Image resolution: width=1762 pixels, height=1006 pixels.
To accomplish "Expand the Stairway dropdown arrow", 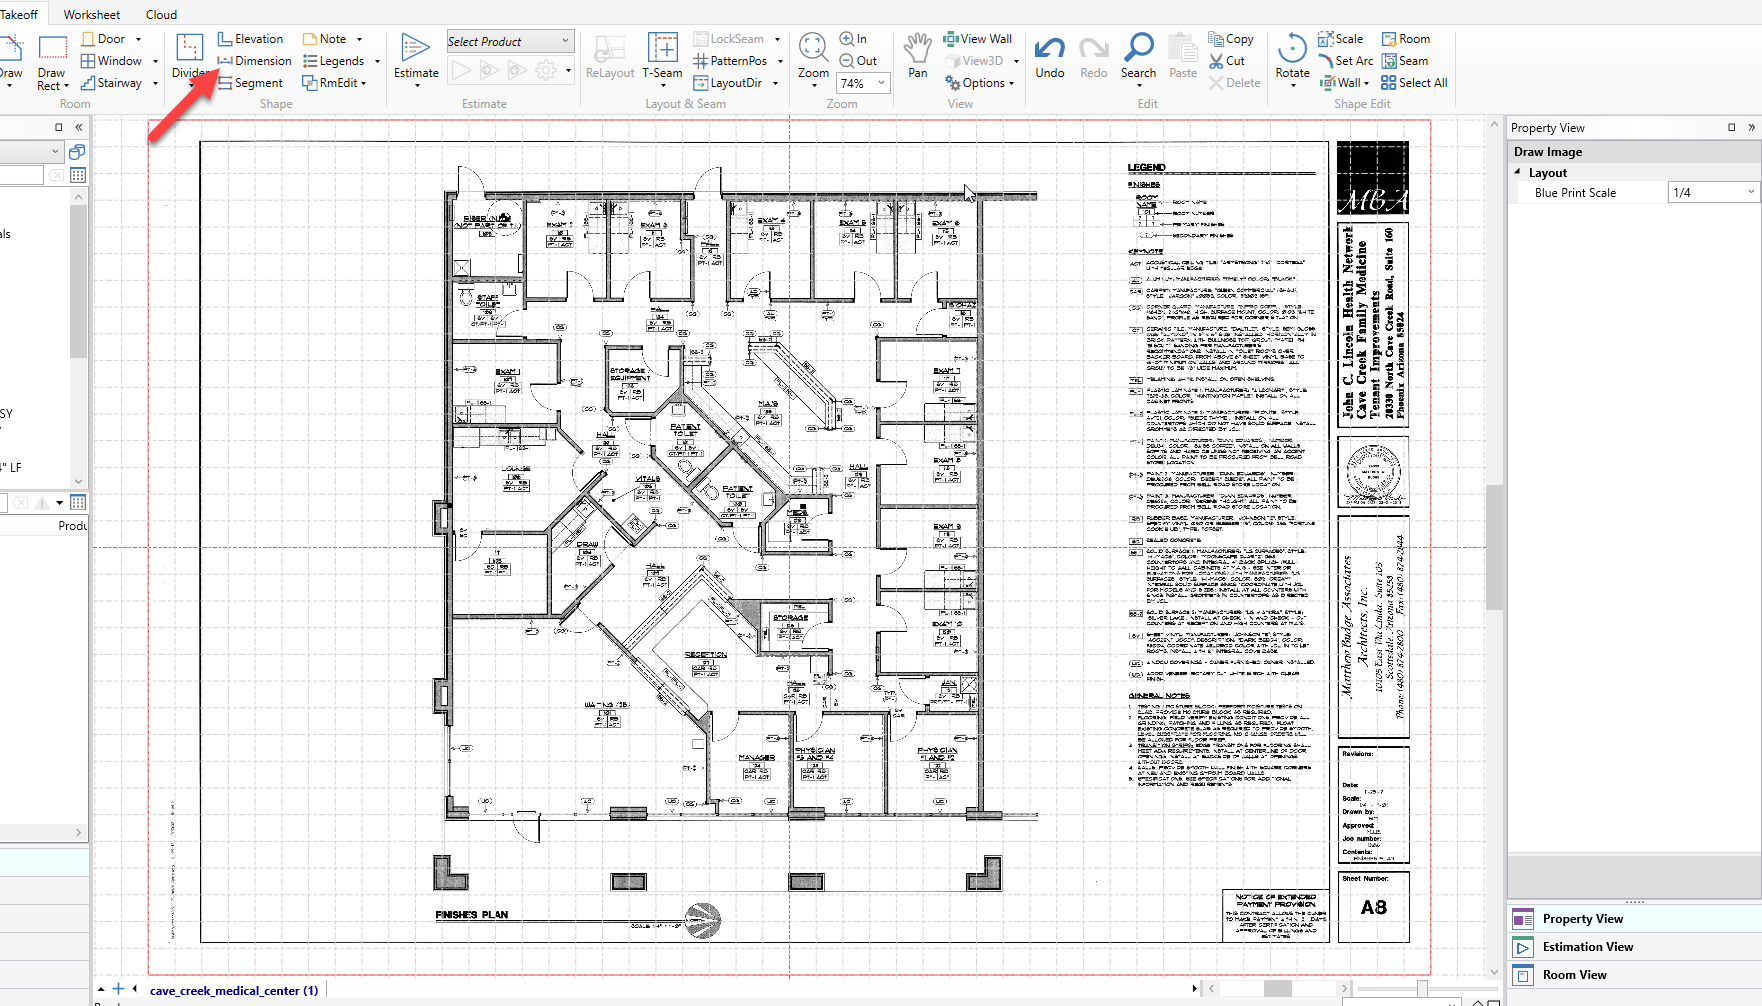I will tap(155, 83).
